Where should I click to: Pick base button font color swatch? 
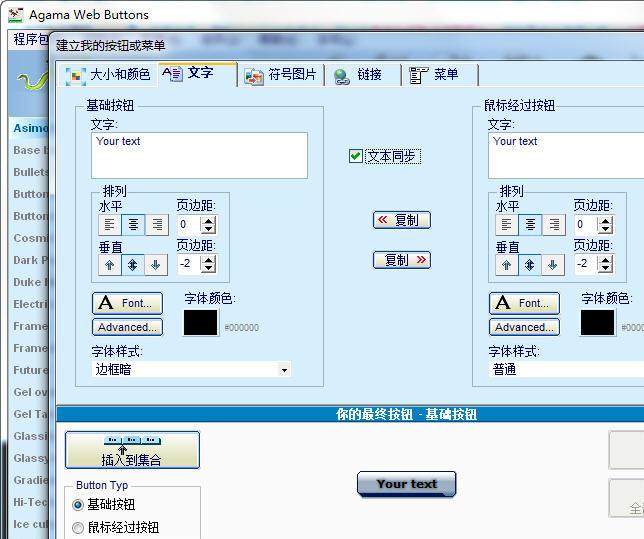coord(200,323)
